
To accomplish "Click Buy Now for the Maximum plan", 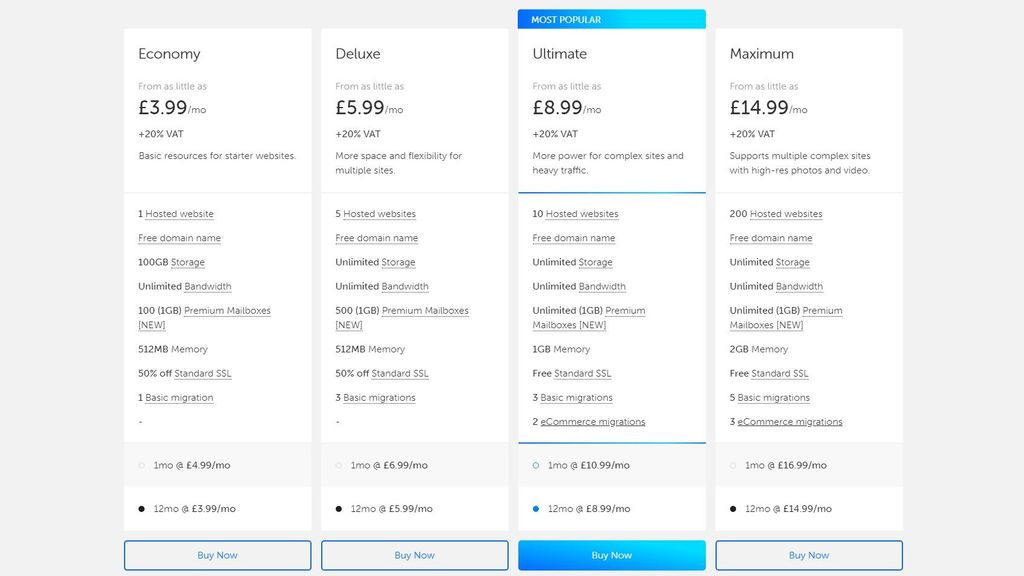I will tap(809, 555).
